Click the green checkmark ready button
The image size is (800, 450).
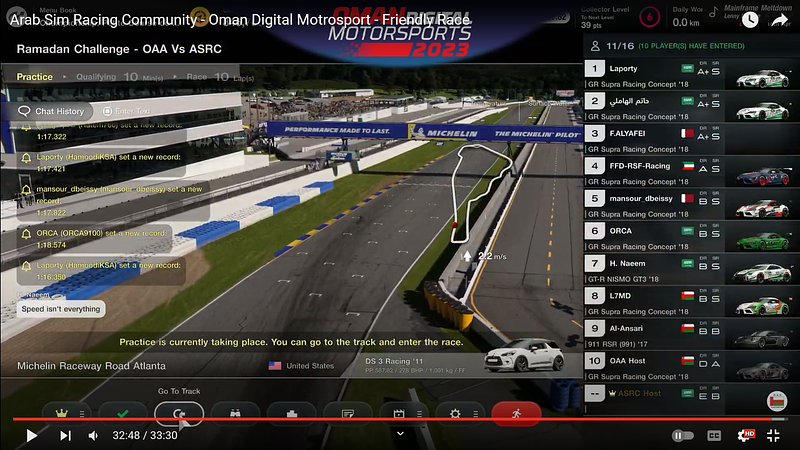point(122,414)
